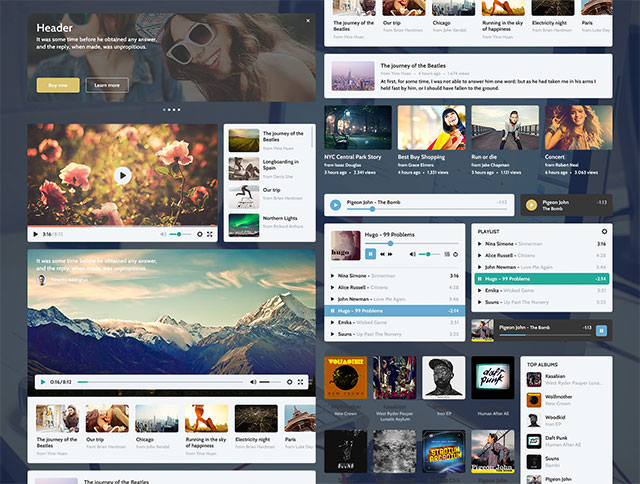
Task: Mute the Hugo player speaker icon
Action: click(x=412, y=254)
